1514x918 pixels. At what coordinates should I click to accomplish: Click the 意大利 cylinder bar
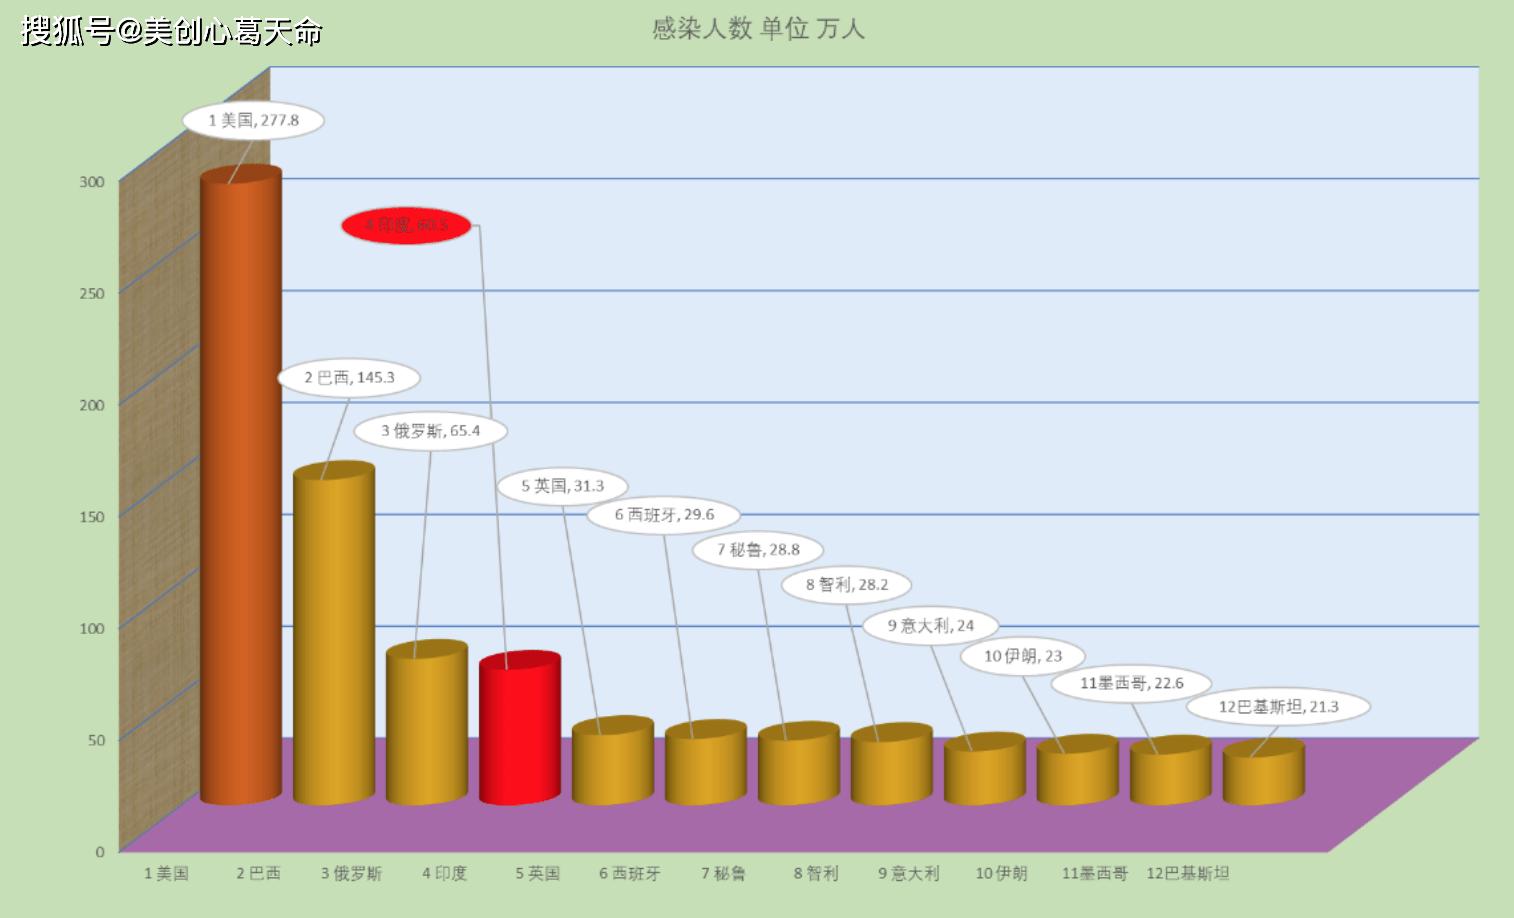pyautogui.click(x=985, y=770)
